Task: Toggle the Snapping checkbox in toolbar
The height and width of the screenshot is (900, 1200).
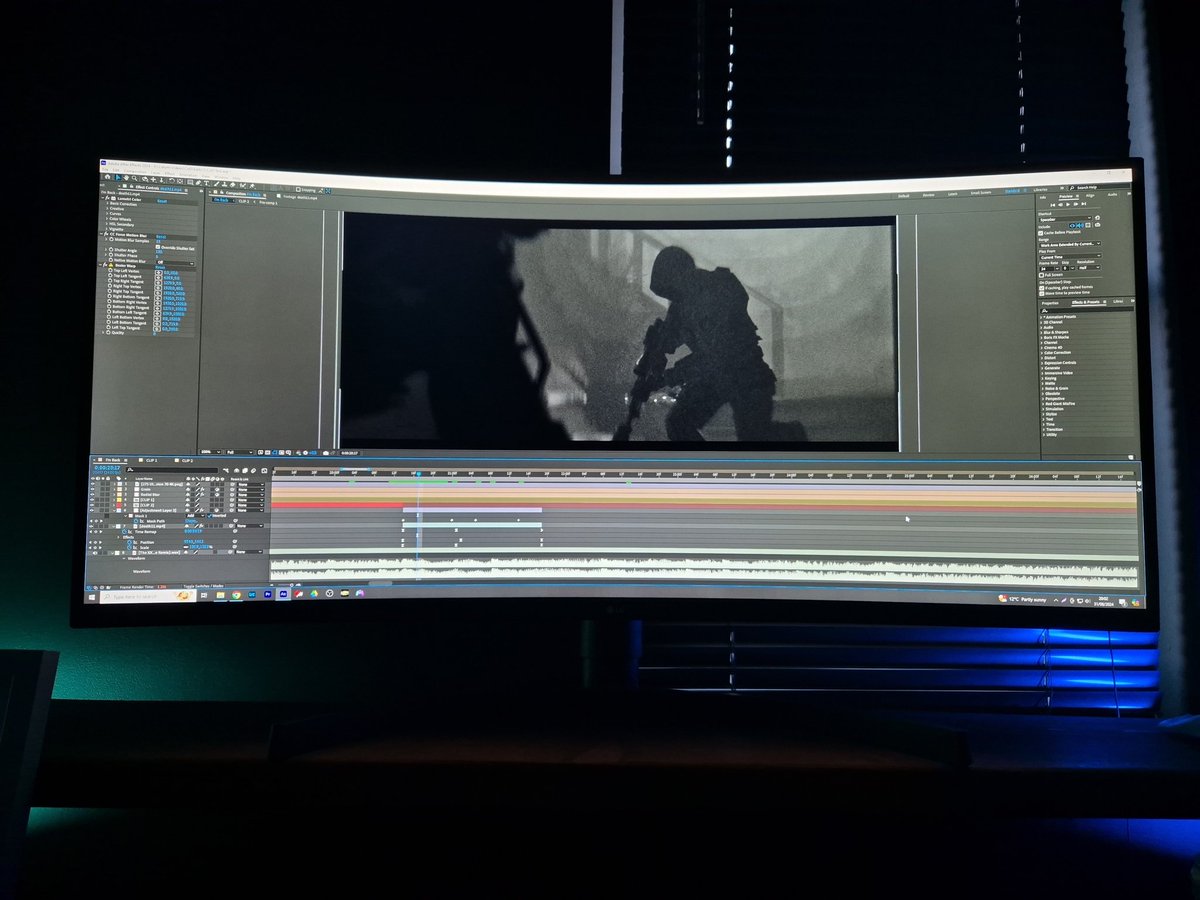Action: [x=298, y=189]
